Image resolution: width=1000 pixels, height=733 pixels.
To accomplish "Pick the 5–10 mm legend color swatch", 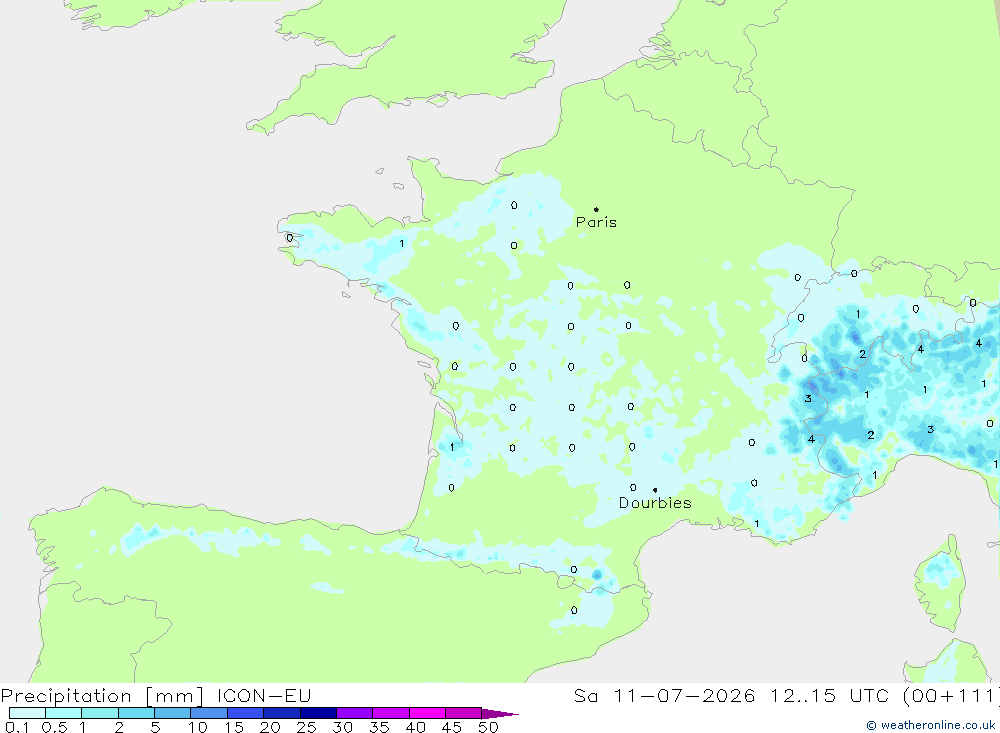I will (x=172, y=713).
